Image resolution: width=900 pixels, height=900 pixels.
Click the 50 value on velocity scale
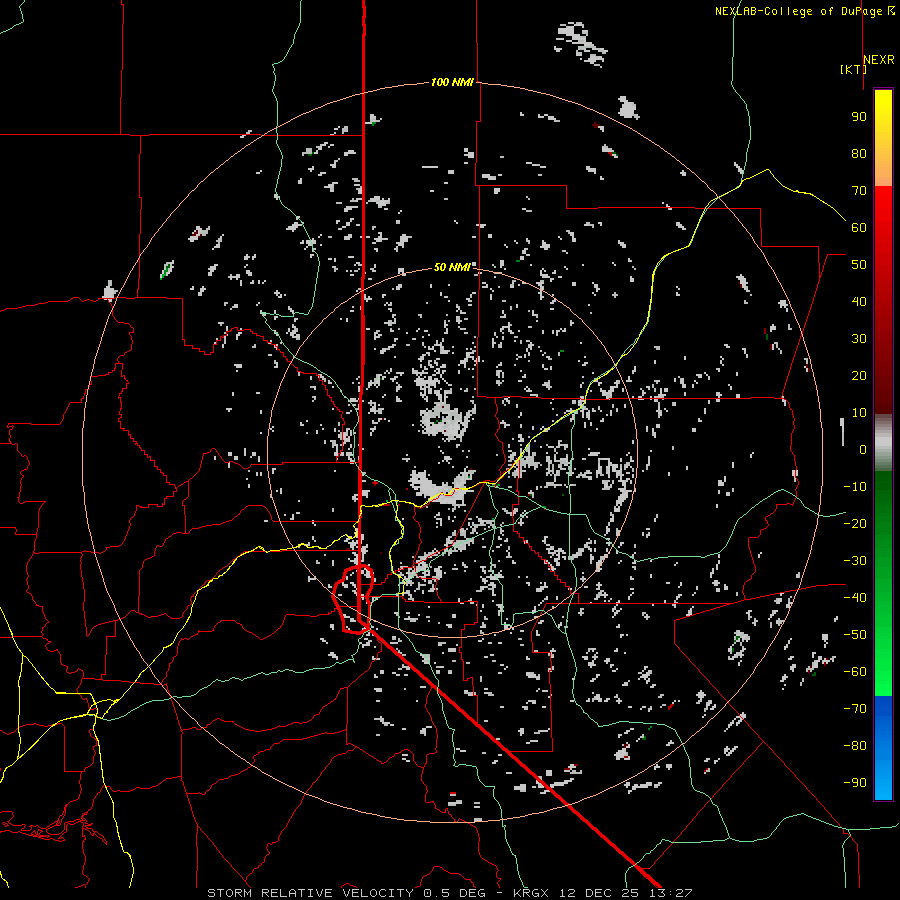(x=859, y=265)
